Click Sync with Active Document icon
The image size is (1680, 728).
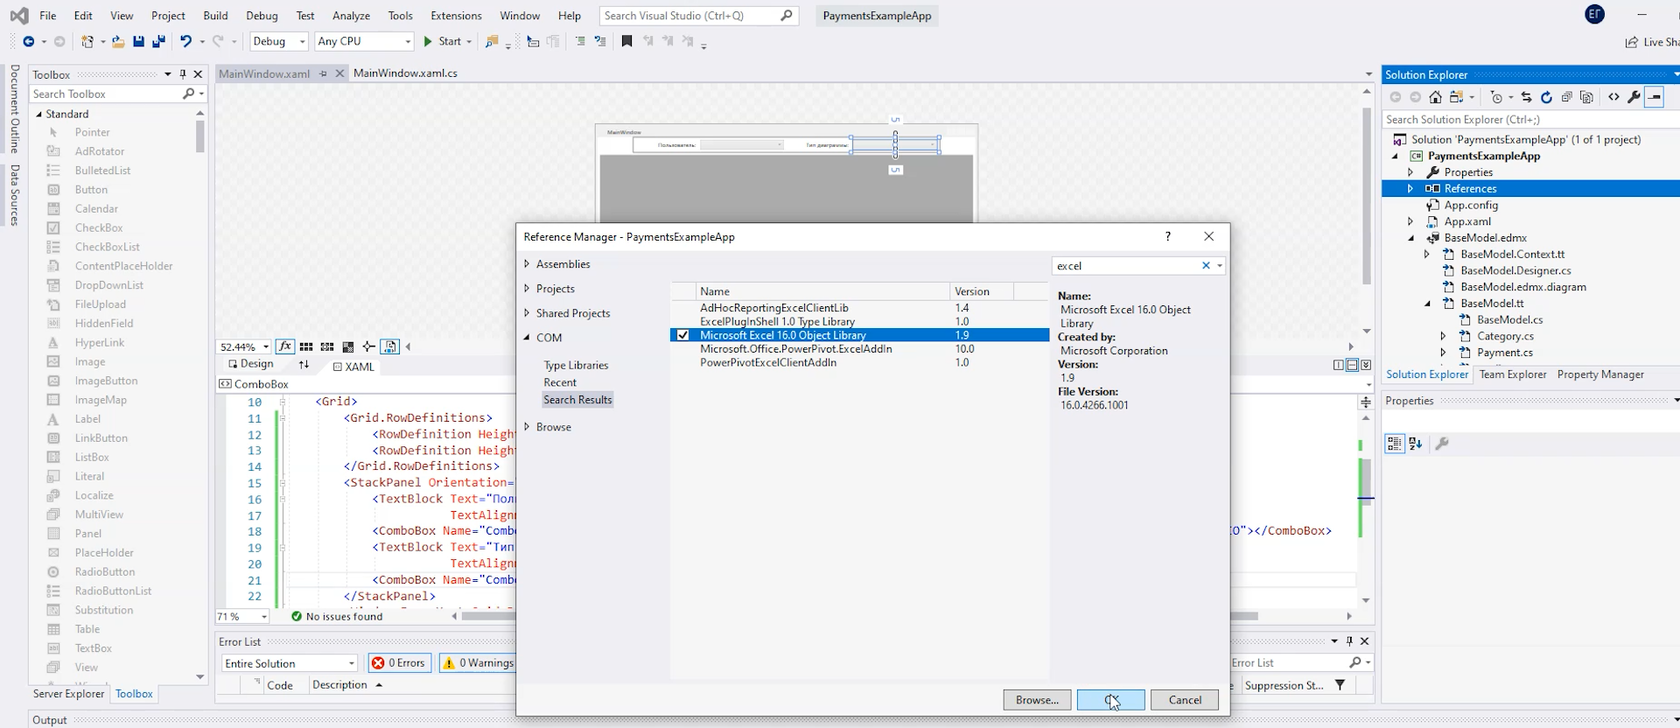pos(1526,97)
